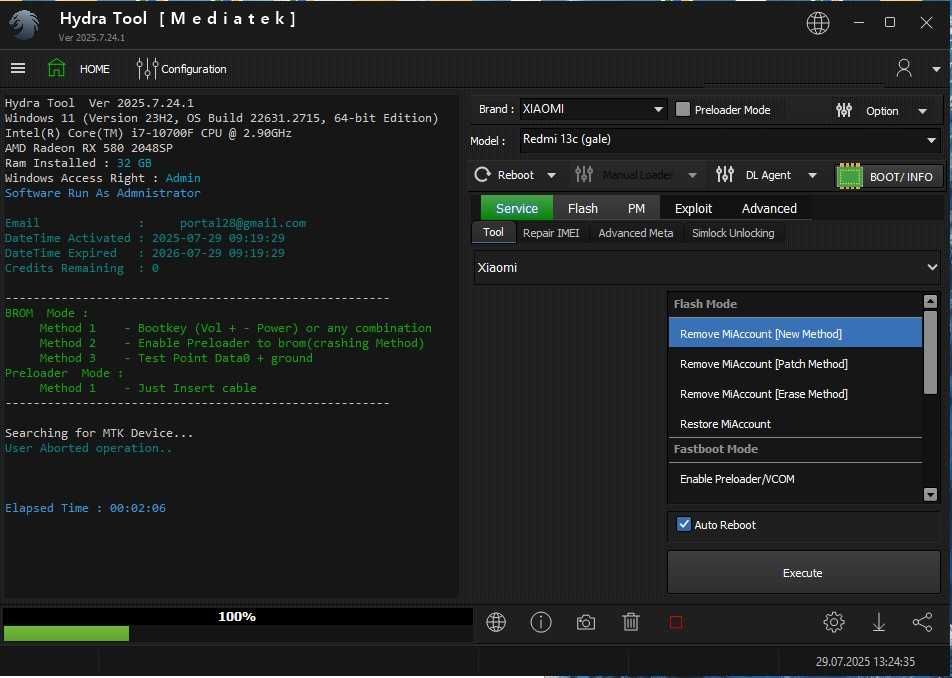Click the globe language icon in title bar
This screenshot has height=678, width=952.
(x=818, y=23)
